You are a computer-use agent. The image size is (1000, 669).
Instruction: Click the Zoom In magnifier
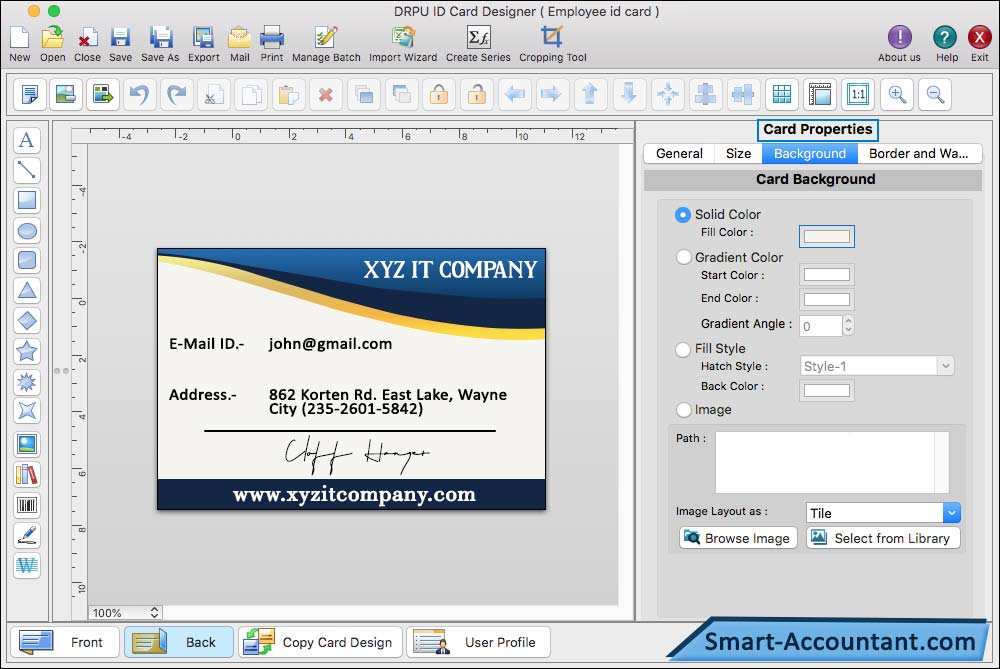pos(897,94)
